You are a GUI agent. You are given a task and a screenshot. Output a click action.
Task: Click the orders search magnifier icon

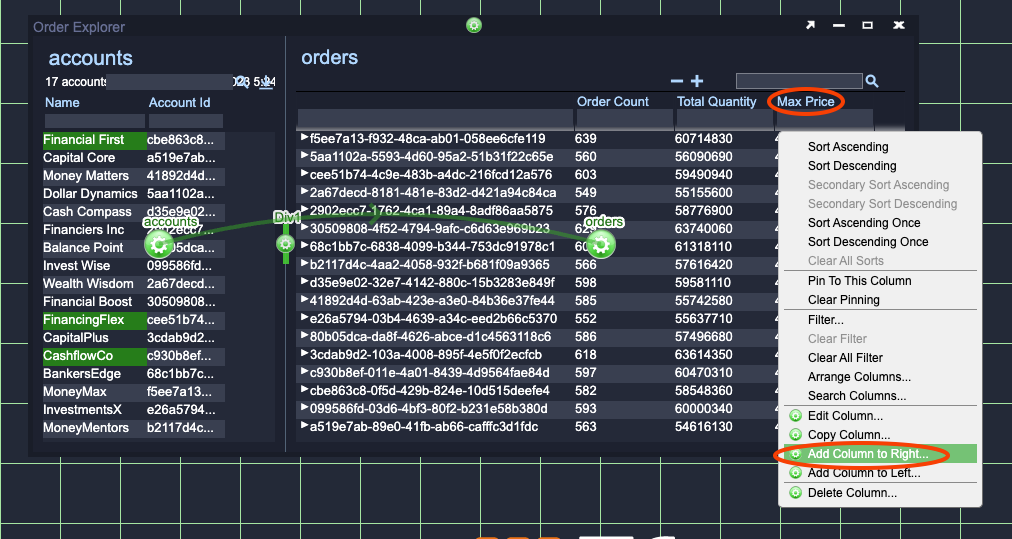(872, 81)
